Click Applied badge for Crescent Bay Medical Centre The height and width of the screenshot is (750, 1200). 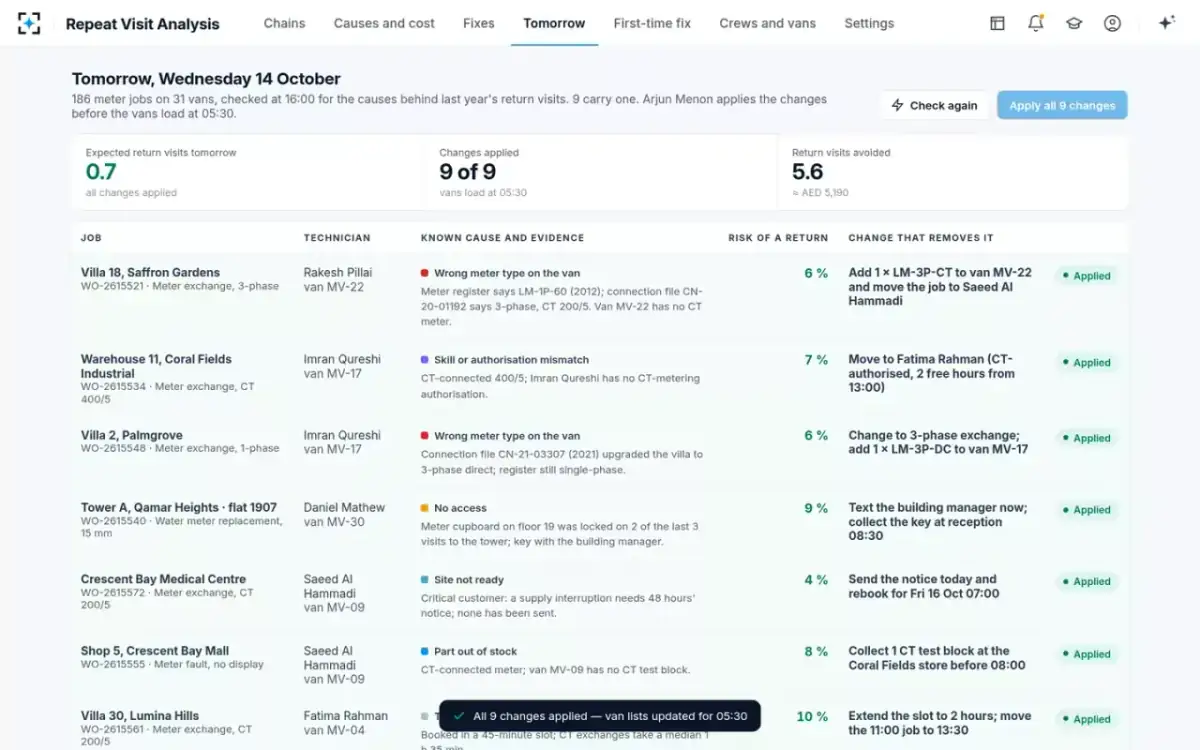[x=1086, y=582]
